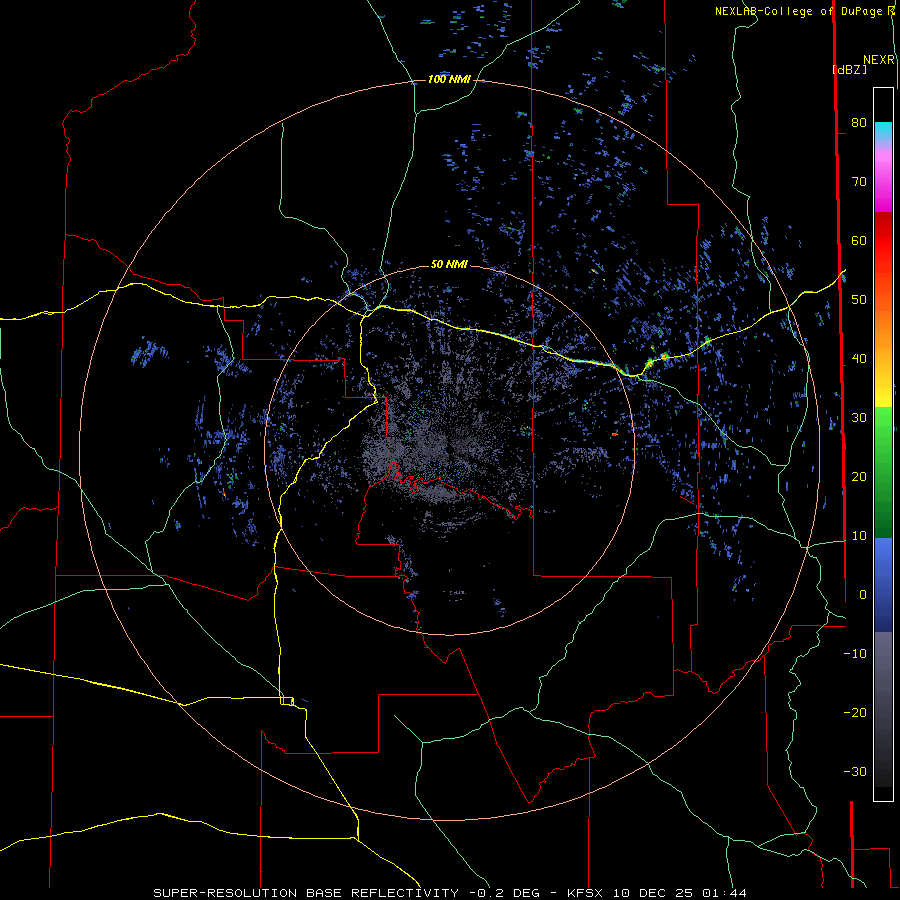Click the 20 value on the dBZ scale

[x=859, y=477]
